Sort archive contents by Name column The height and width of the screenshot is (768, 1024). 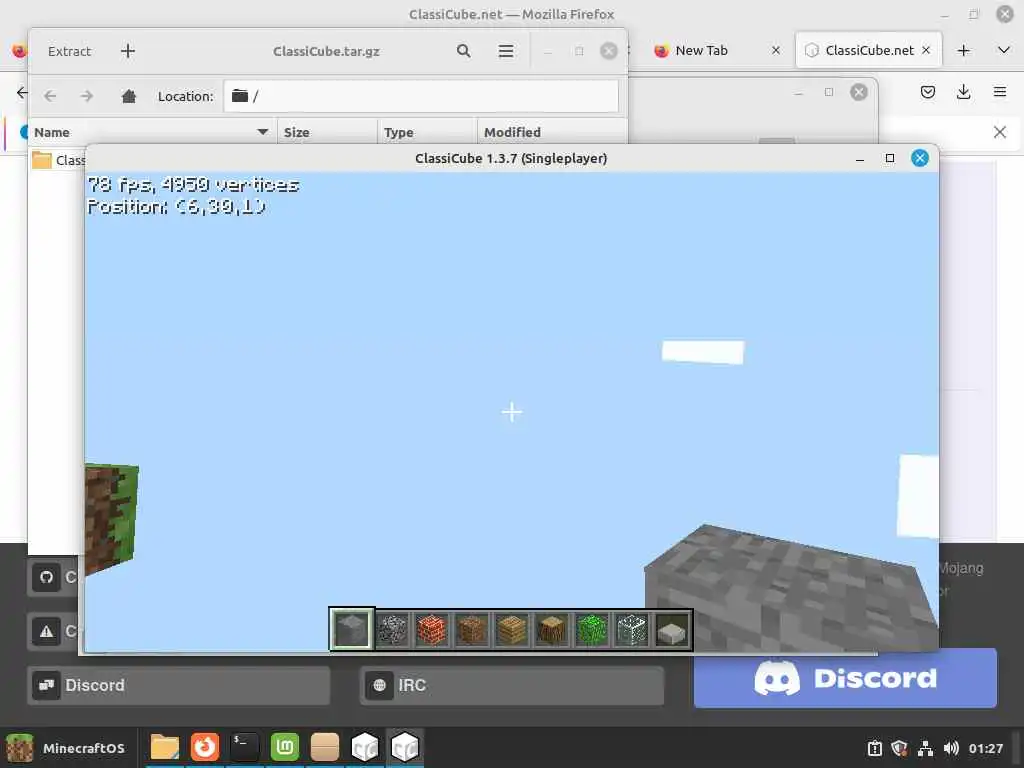coord(152,132)
